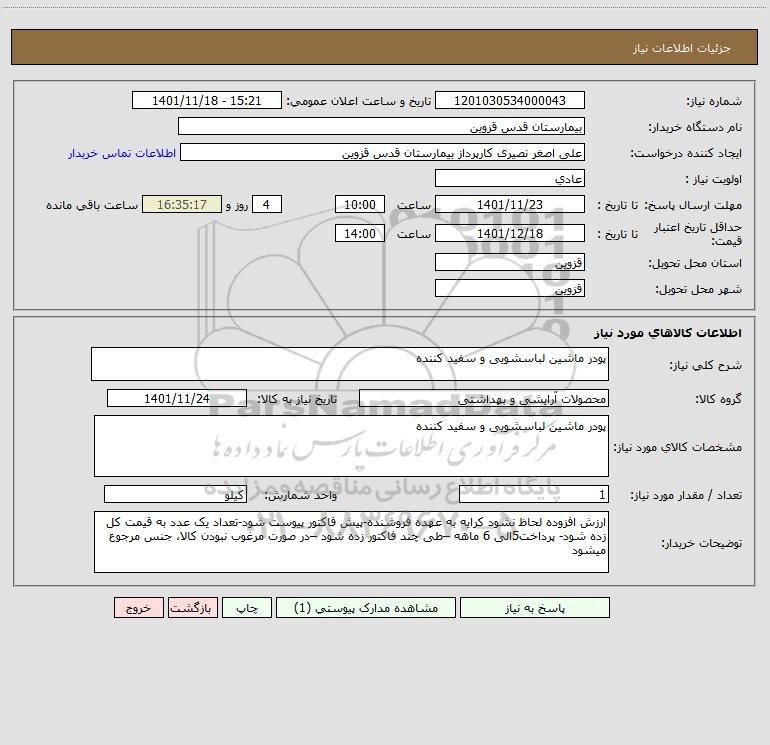Click the priority field عادی

pos(510,178)
